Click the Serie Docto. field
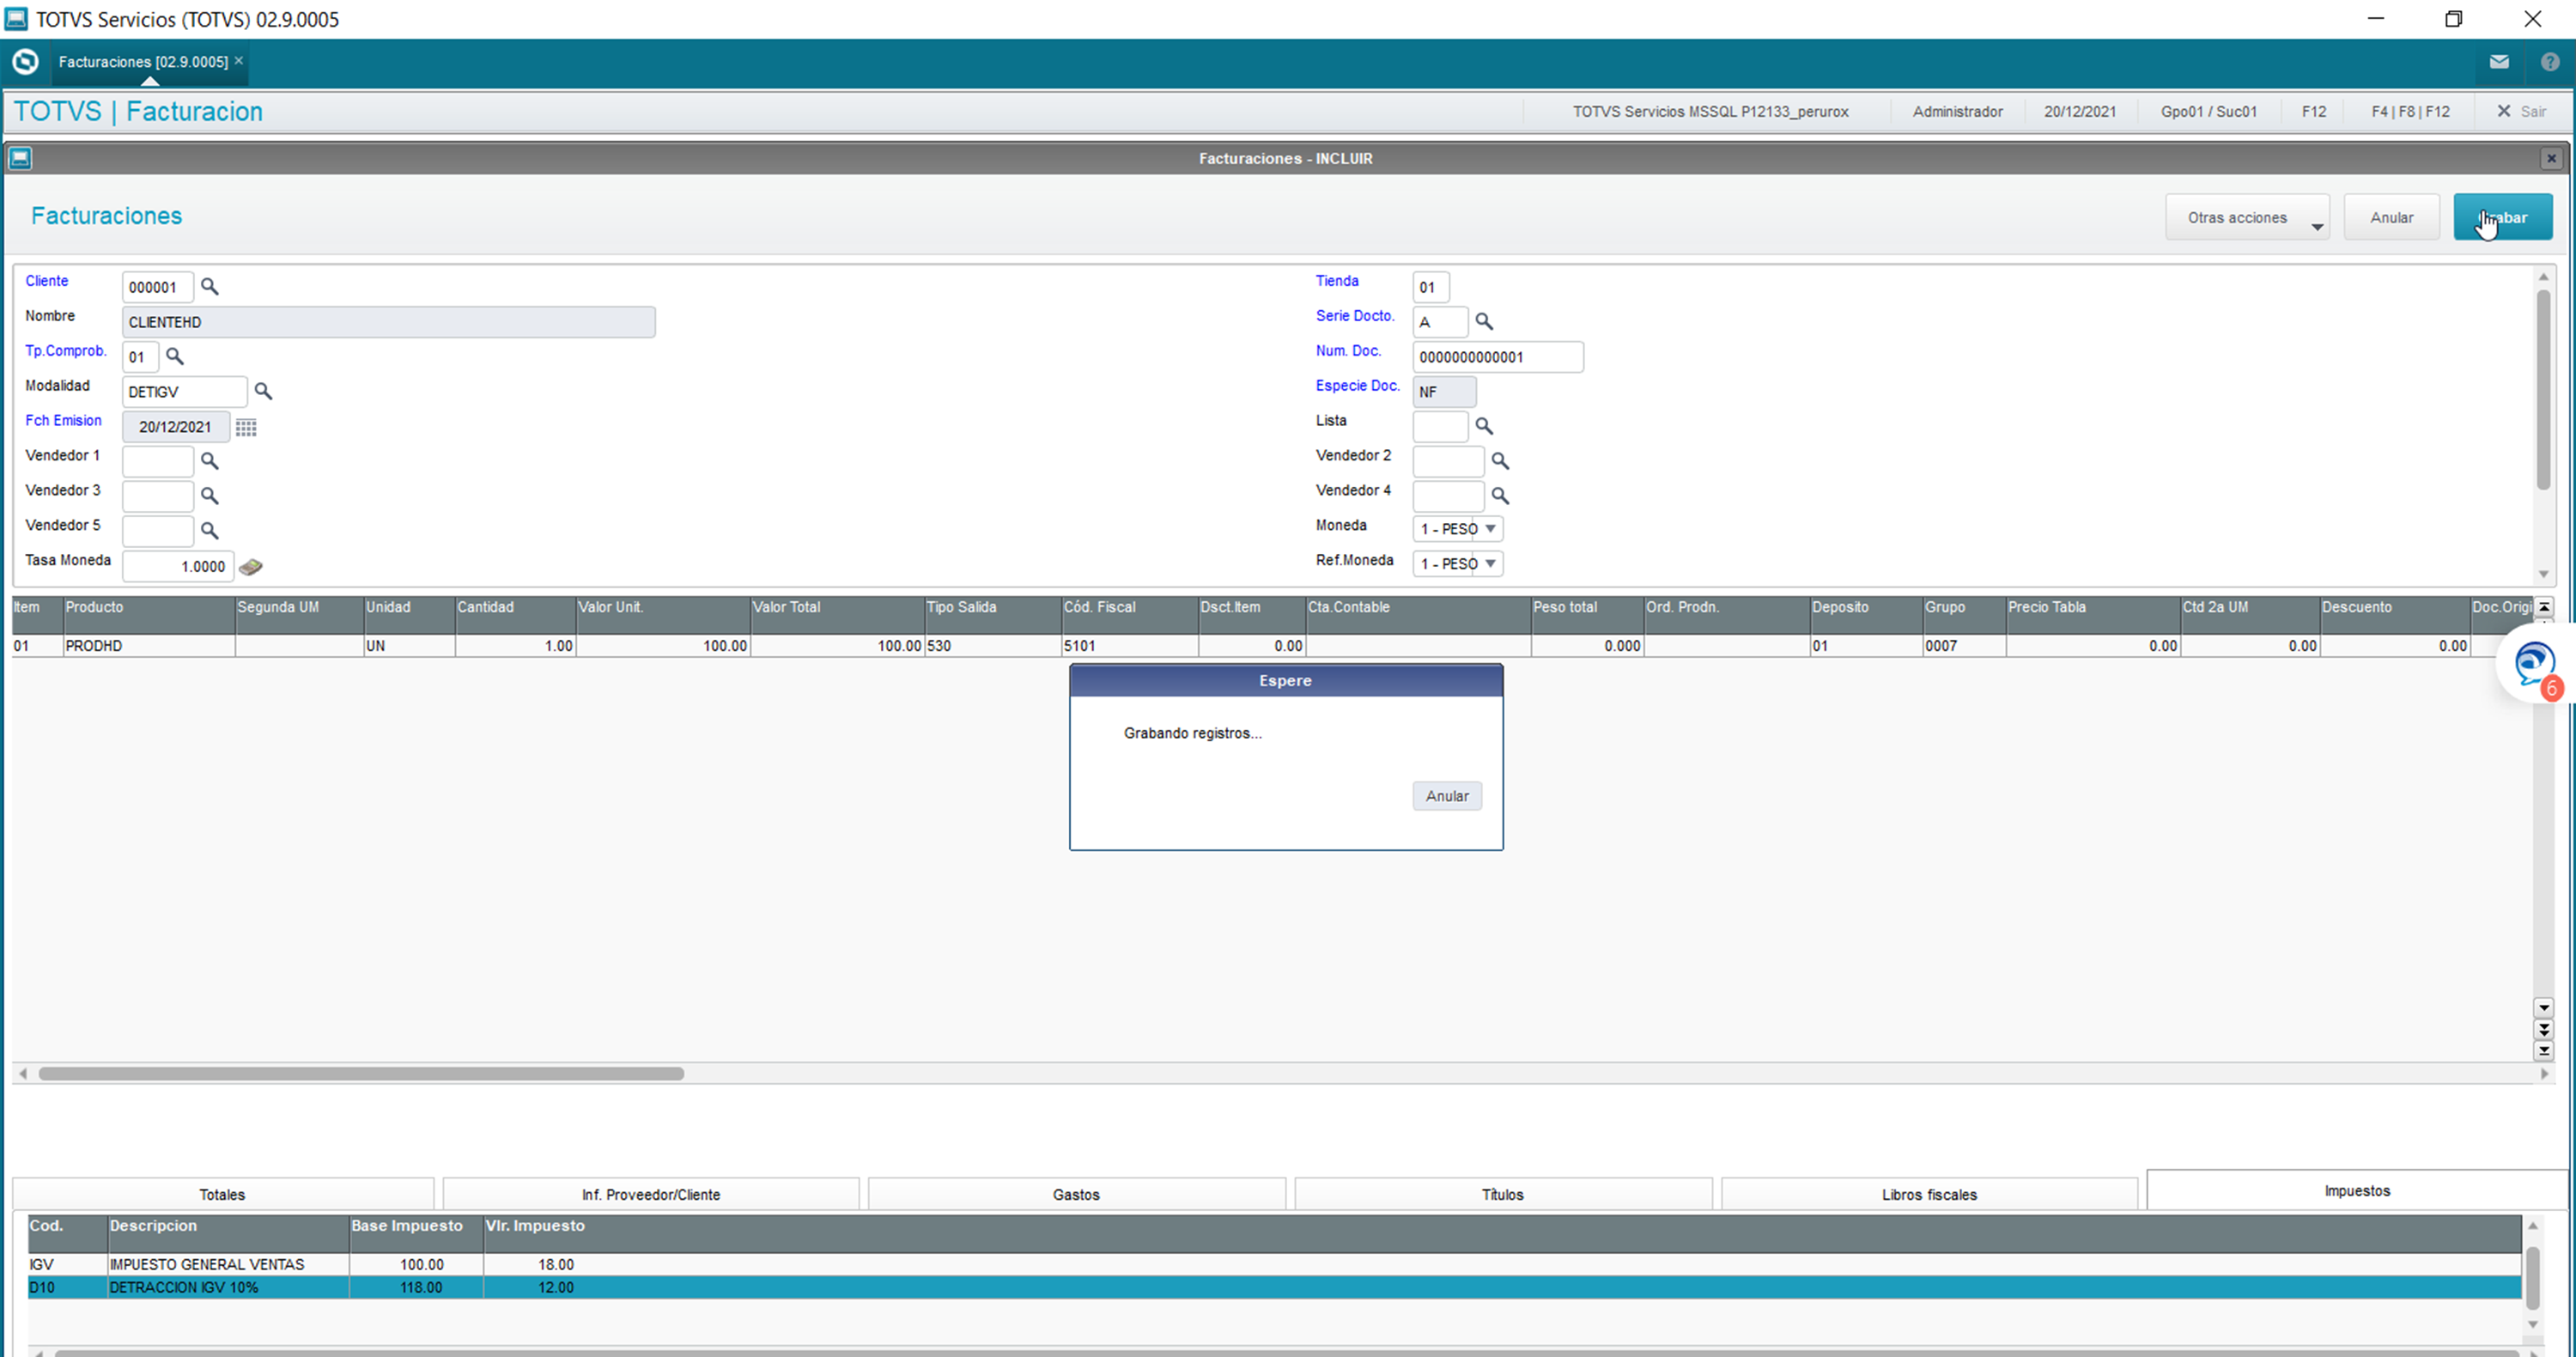 pos(1440,322)
